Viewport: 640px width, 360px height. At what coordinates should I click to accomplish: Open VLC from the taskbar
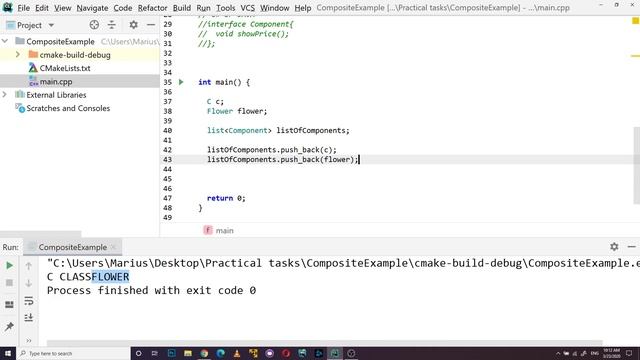pyautogui.click(x=237, y=353)
